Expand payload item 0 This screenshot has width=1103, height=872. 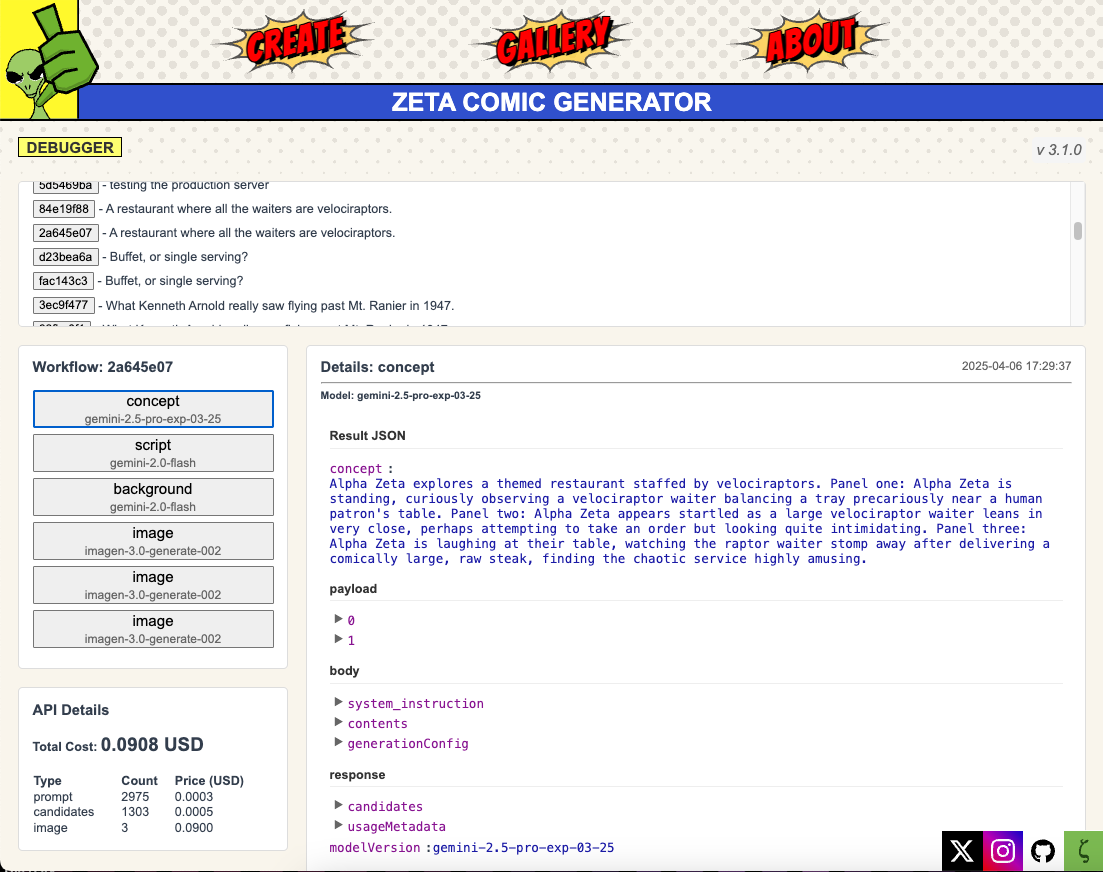[338, 620]
